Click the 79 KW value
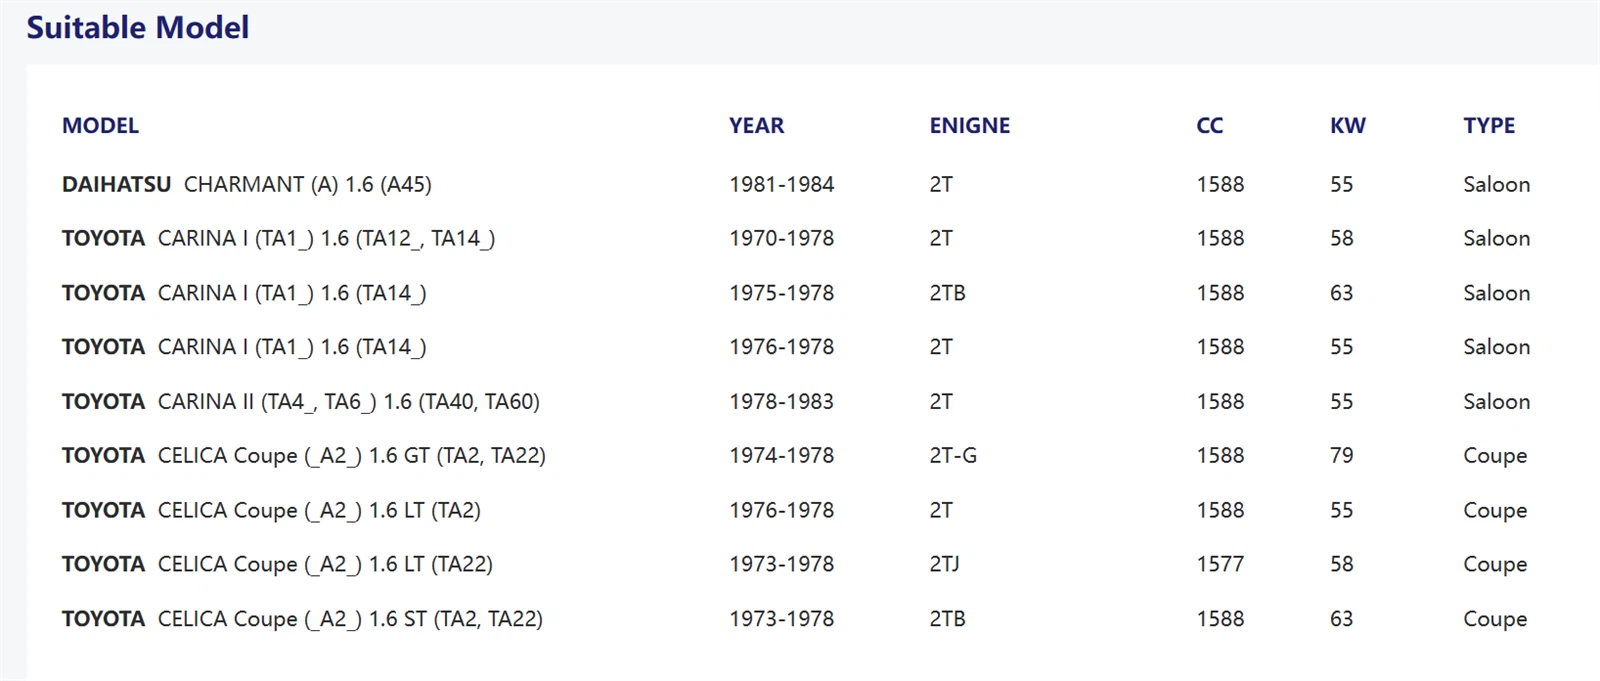 (x=1341, y=456)
